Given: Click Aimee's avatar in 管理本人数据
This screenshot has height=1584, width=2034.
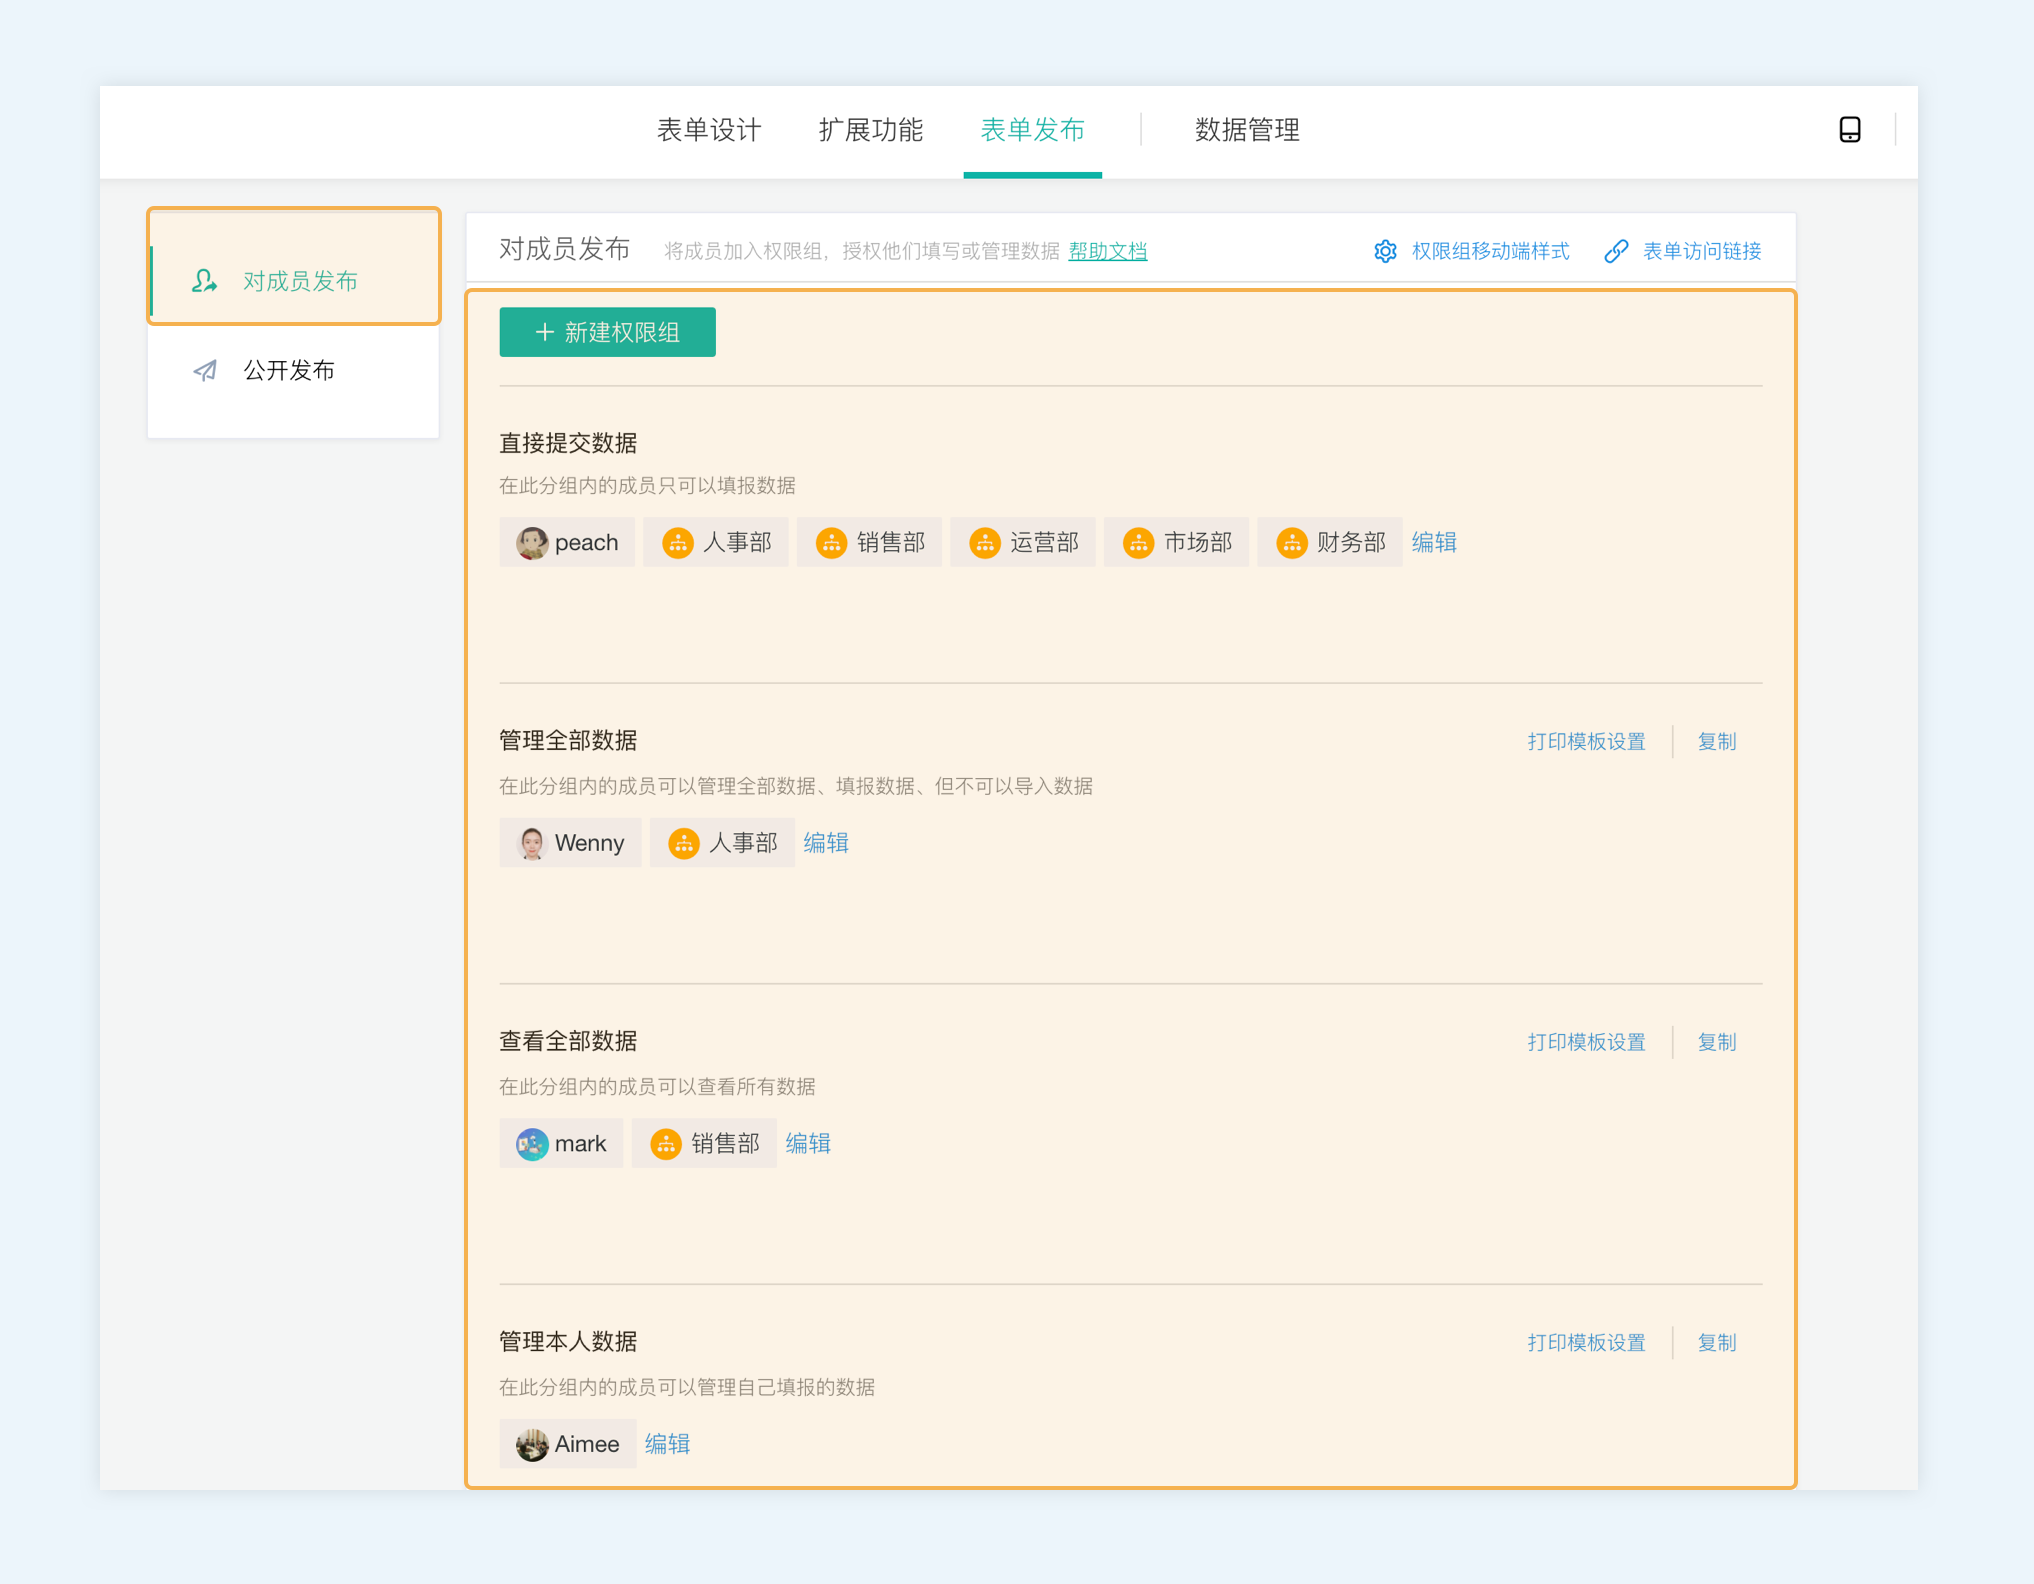Looking at the screenshot, I should pyautogui.click(x=532, y=1444).
